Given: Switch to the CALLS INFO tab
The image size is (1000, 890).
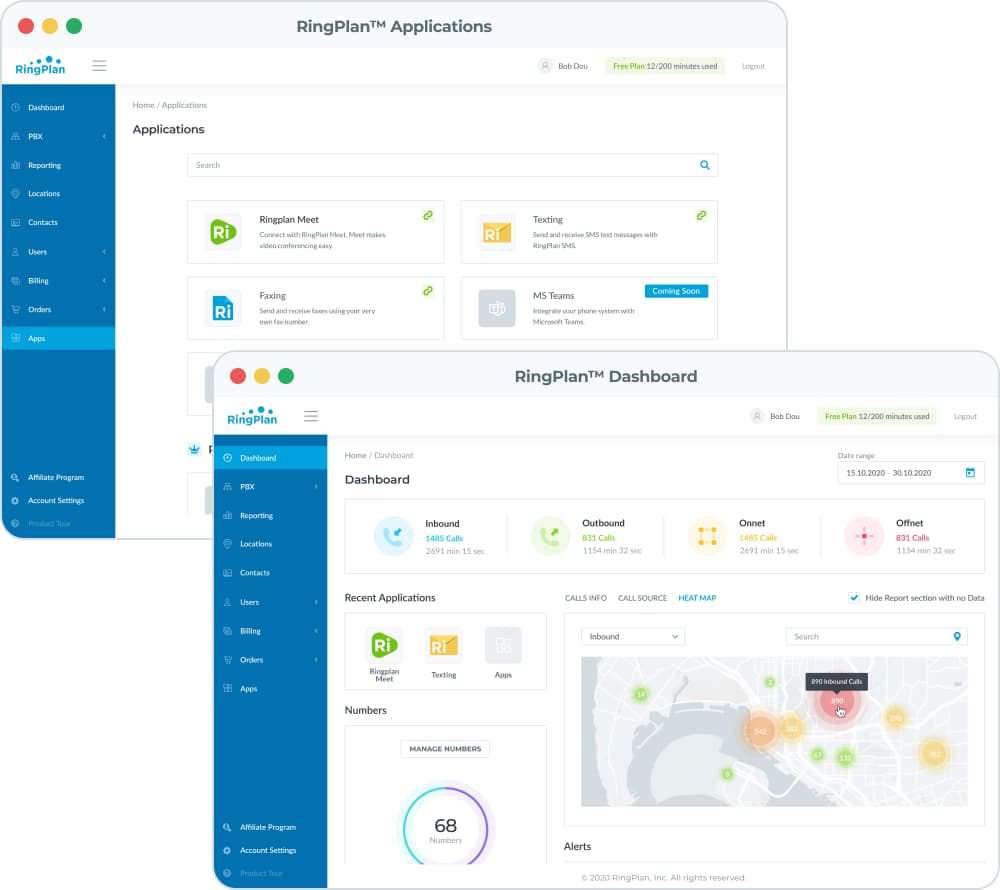Looking at the screenshot, I should click(585, 598).
